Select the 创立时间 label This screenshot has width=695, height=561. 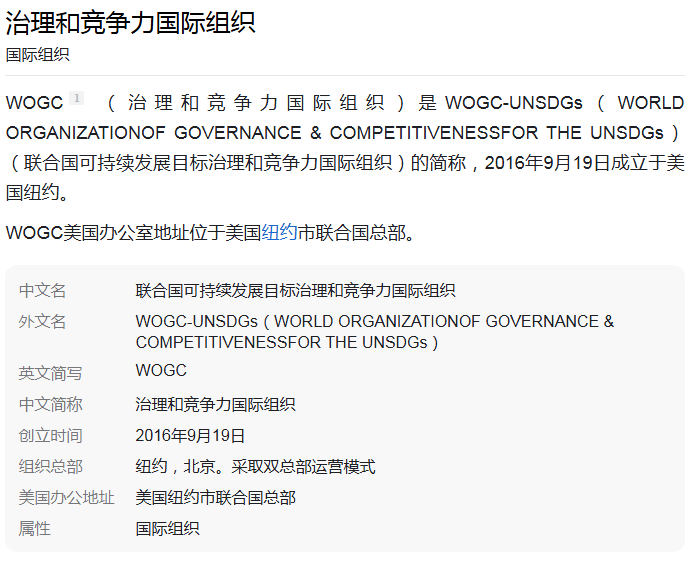click(x=50, y=436)
